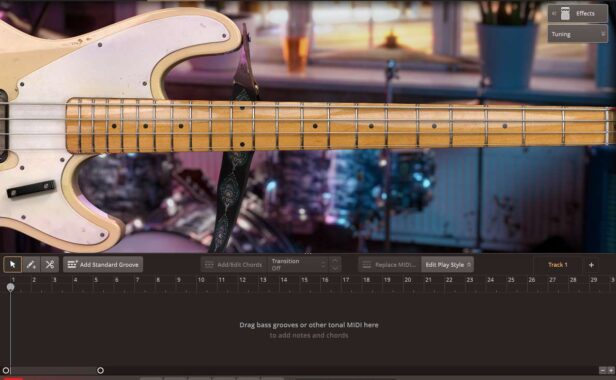Viewport: 616px width, 380px height.
Task: Click the playhead marker at bar 1
Action: (x=11, y=288)
